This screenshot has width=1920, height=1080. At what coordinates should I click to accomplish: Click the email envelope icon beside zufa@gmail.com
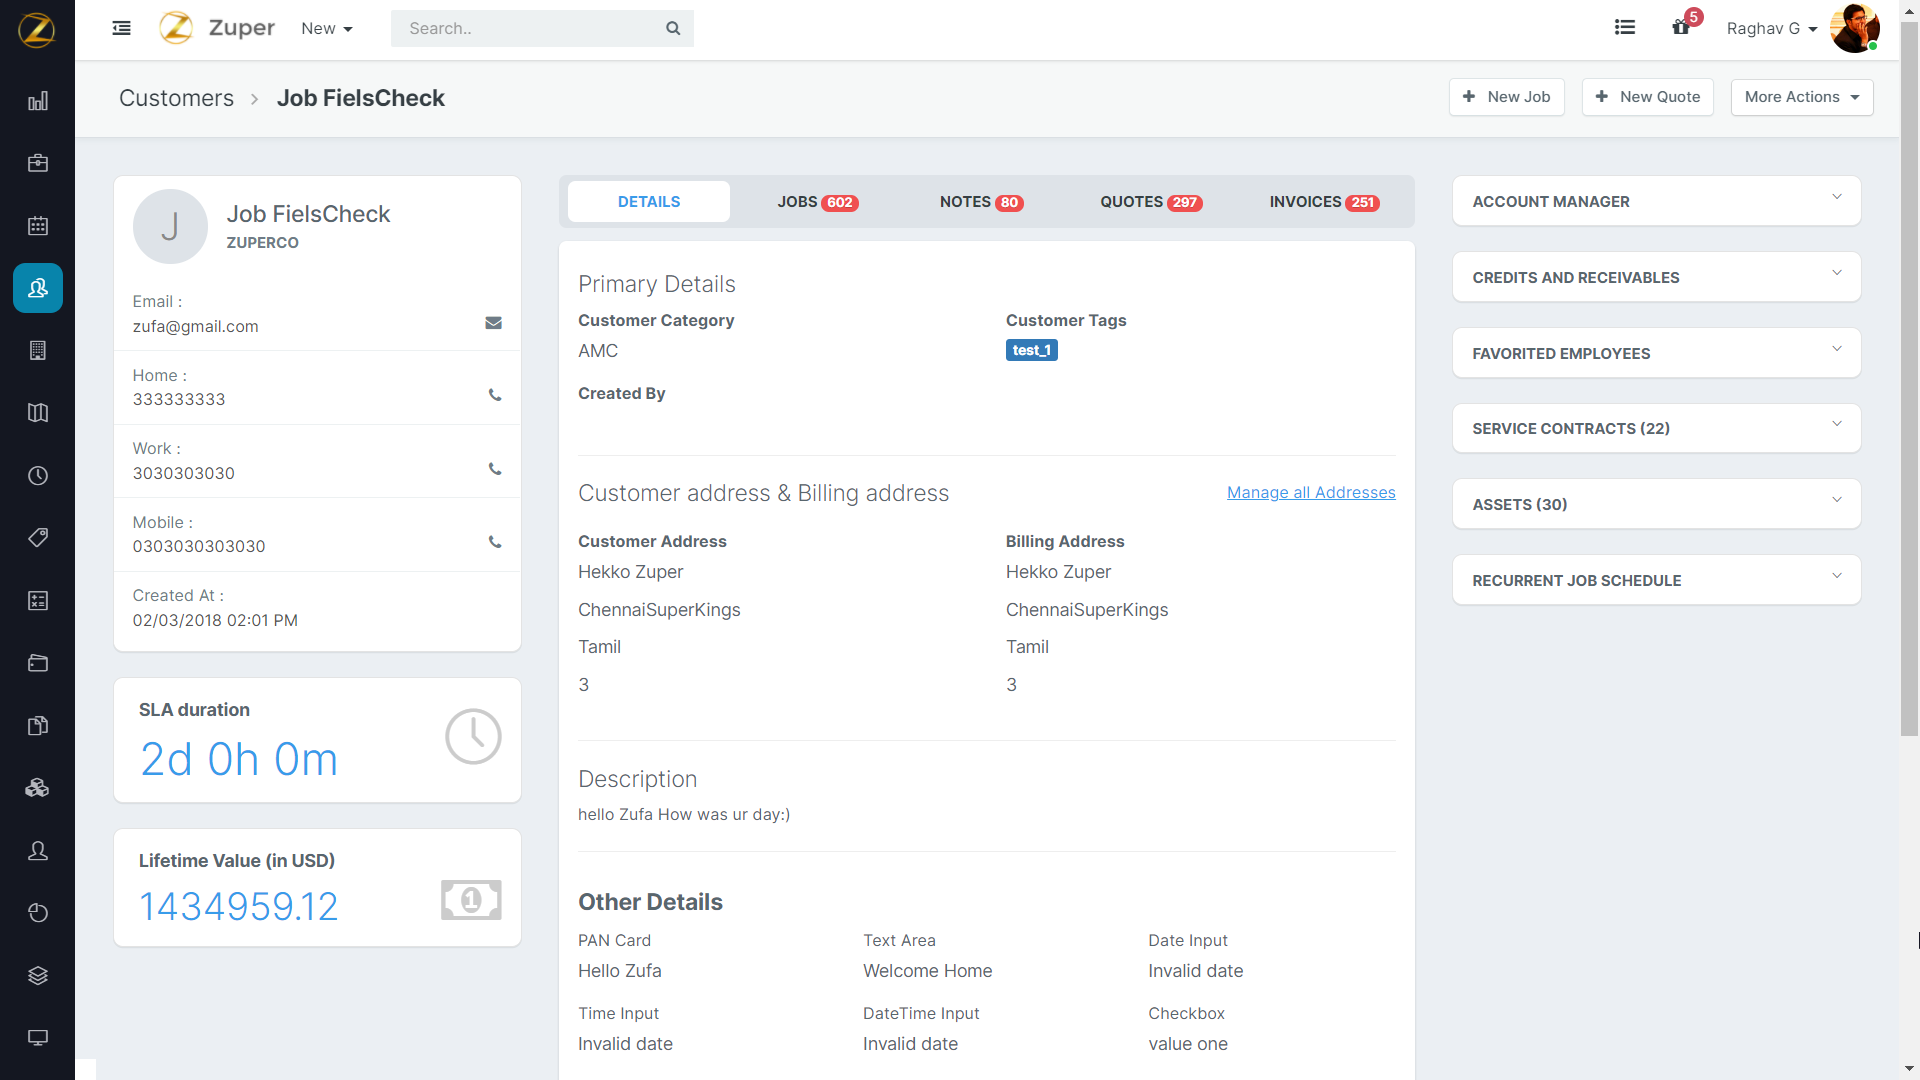pyautogui.click(x=493, y=323)
